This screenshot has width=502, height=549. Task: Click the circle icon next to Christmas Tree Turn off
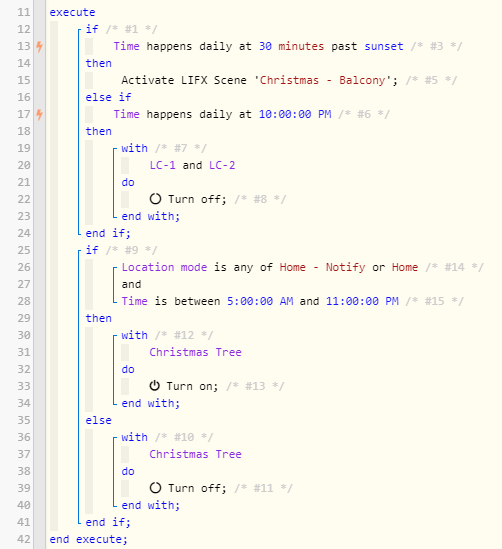tap(155, 488)
